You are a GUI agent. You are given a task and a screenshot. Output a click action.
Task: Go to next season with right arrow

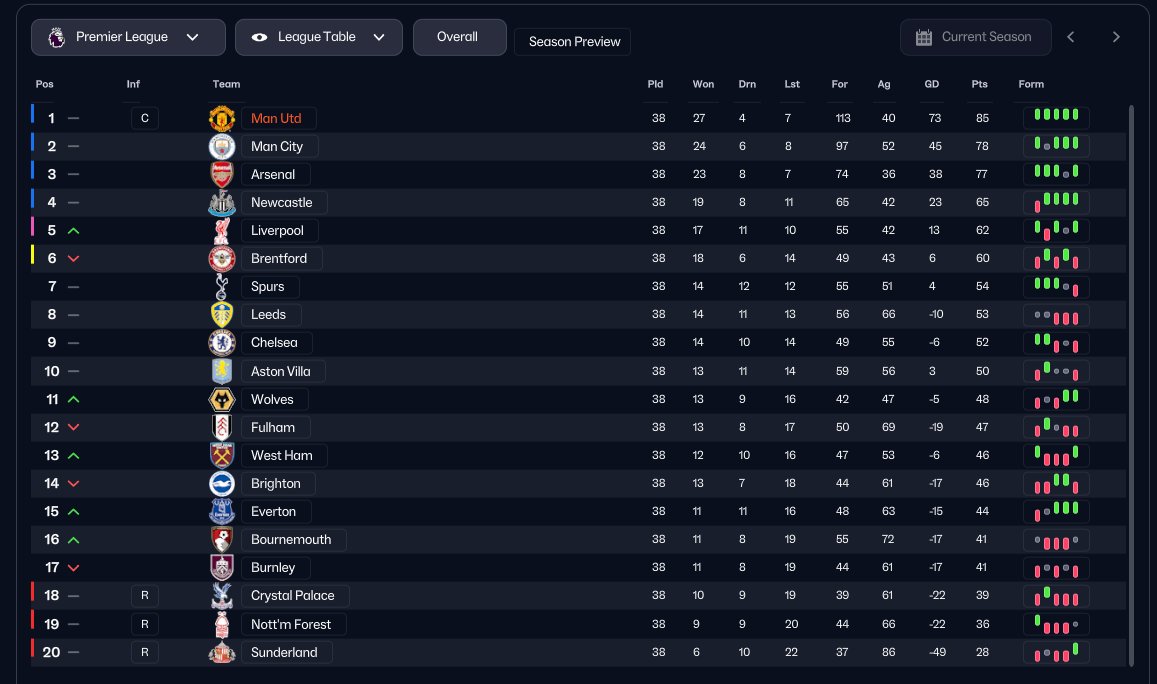1116,37
